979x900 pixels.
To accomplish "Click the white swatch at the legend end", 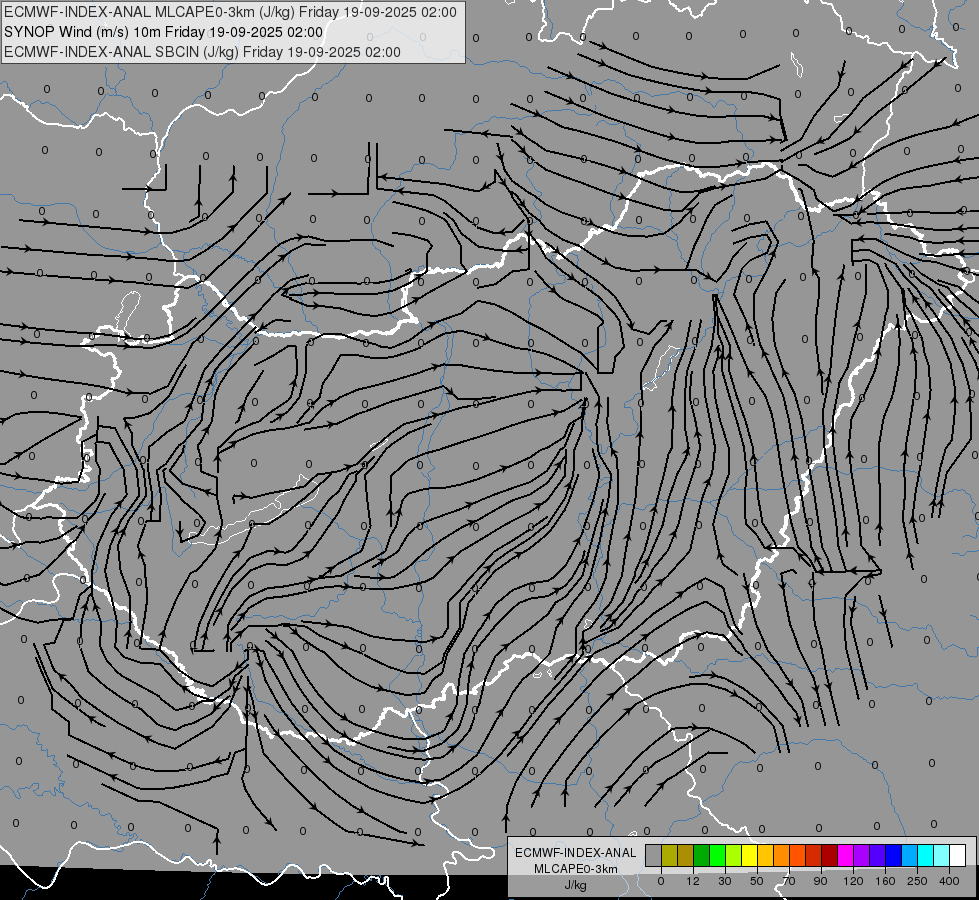I will point(958,855).
